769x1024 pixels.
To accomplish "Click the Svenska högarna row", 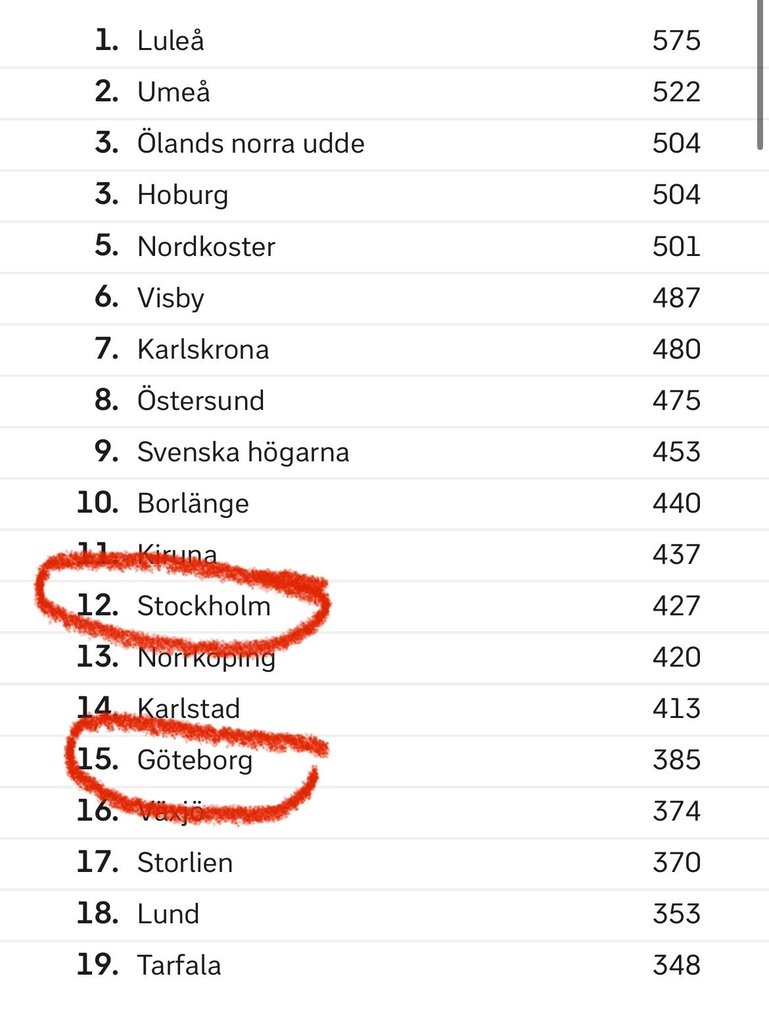I will [x=384, y=452].
